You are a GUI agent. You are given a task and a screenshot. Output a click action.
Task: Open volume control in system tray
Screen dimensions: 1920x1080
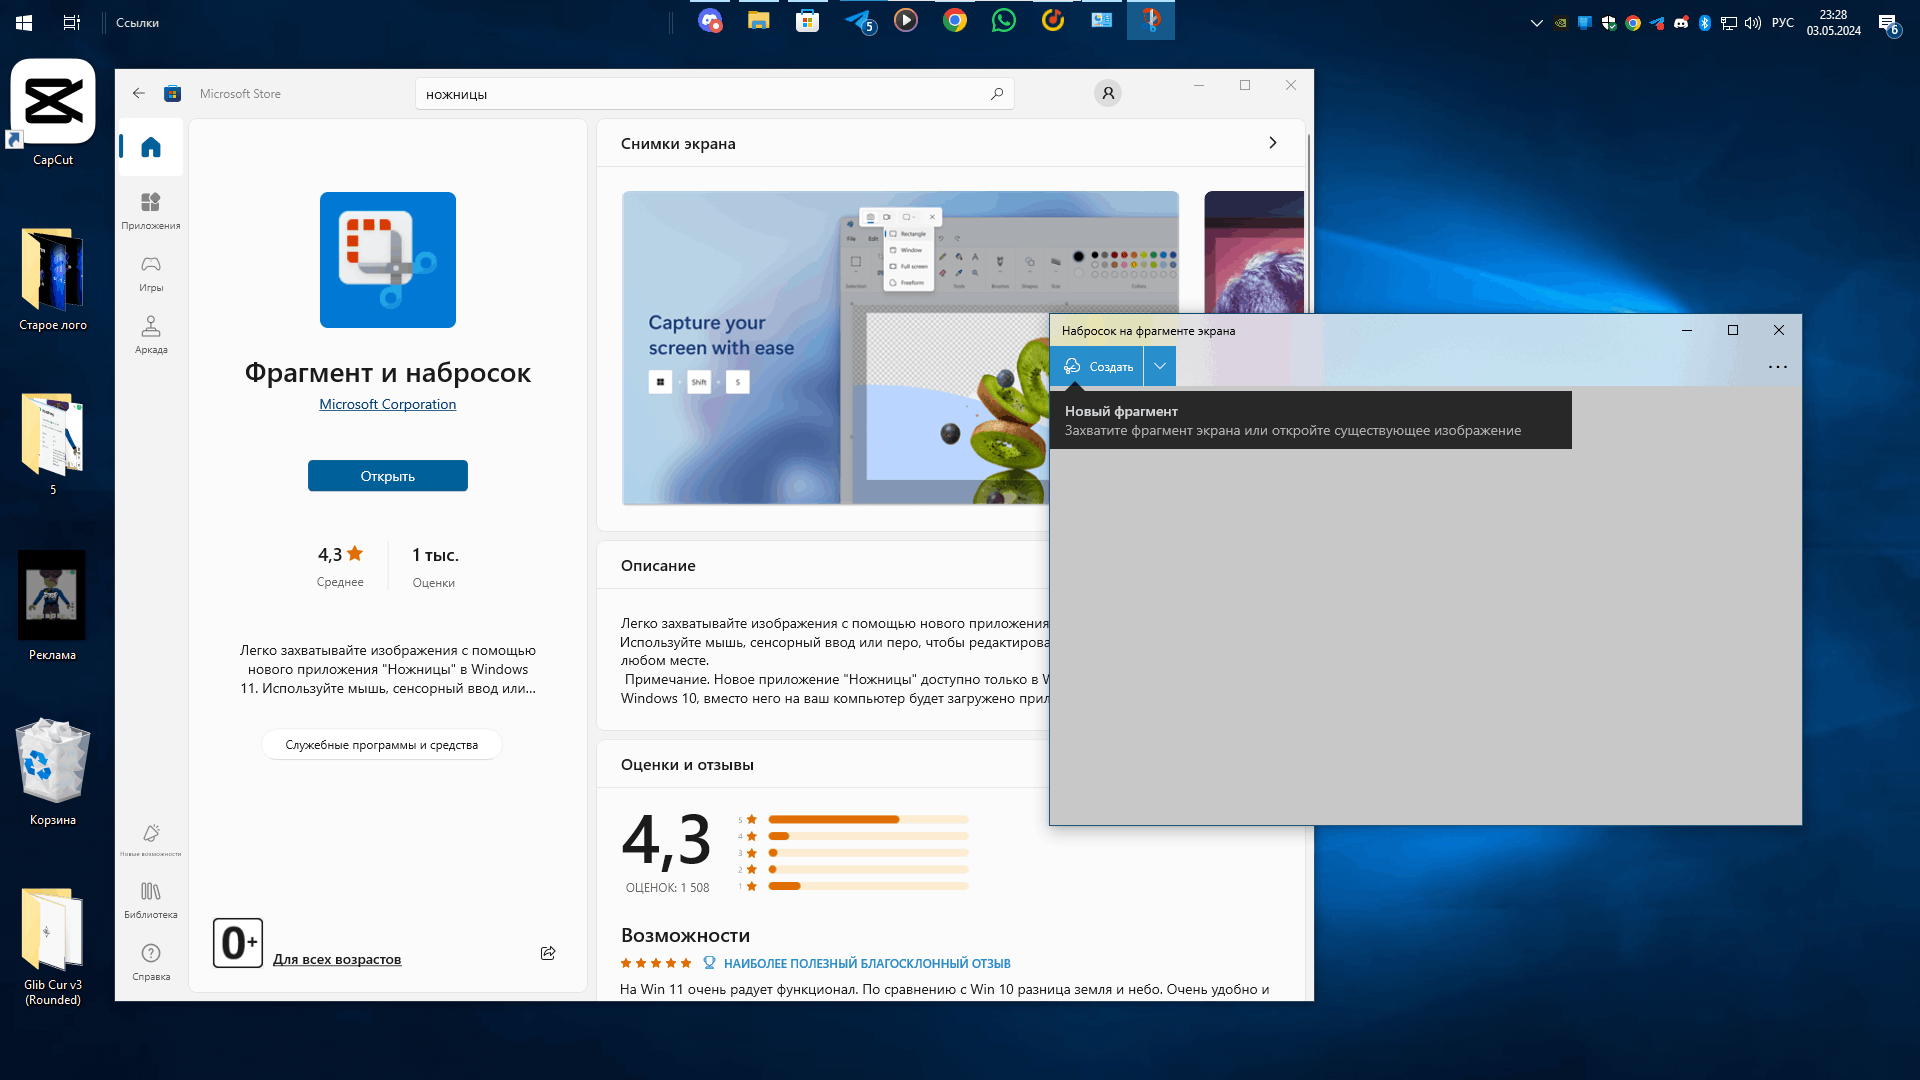(1753, 22)
